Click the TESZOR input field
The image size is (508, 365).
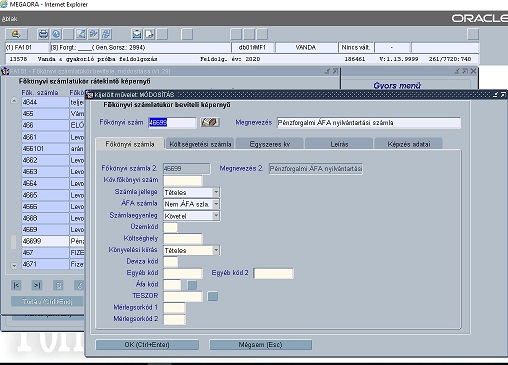point(183,296)
